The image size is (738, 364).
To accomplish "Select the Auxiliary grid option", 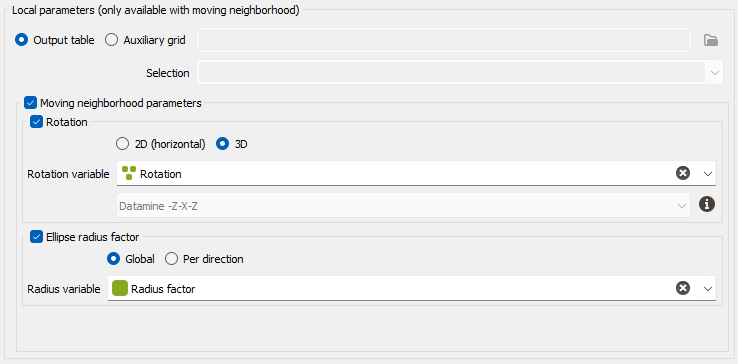I will tap(112, 40).
